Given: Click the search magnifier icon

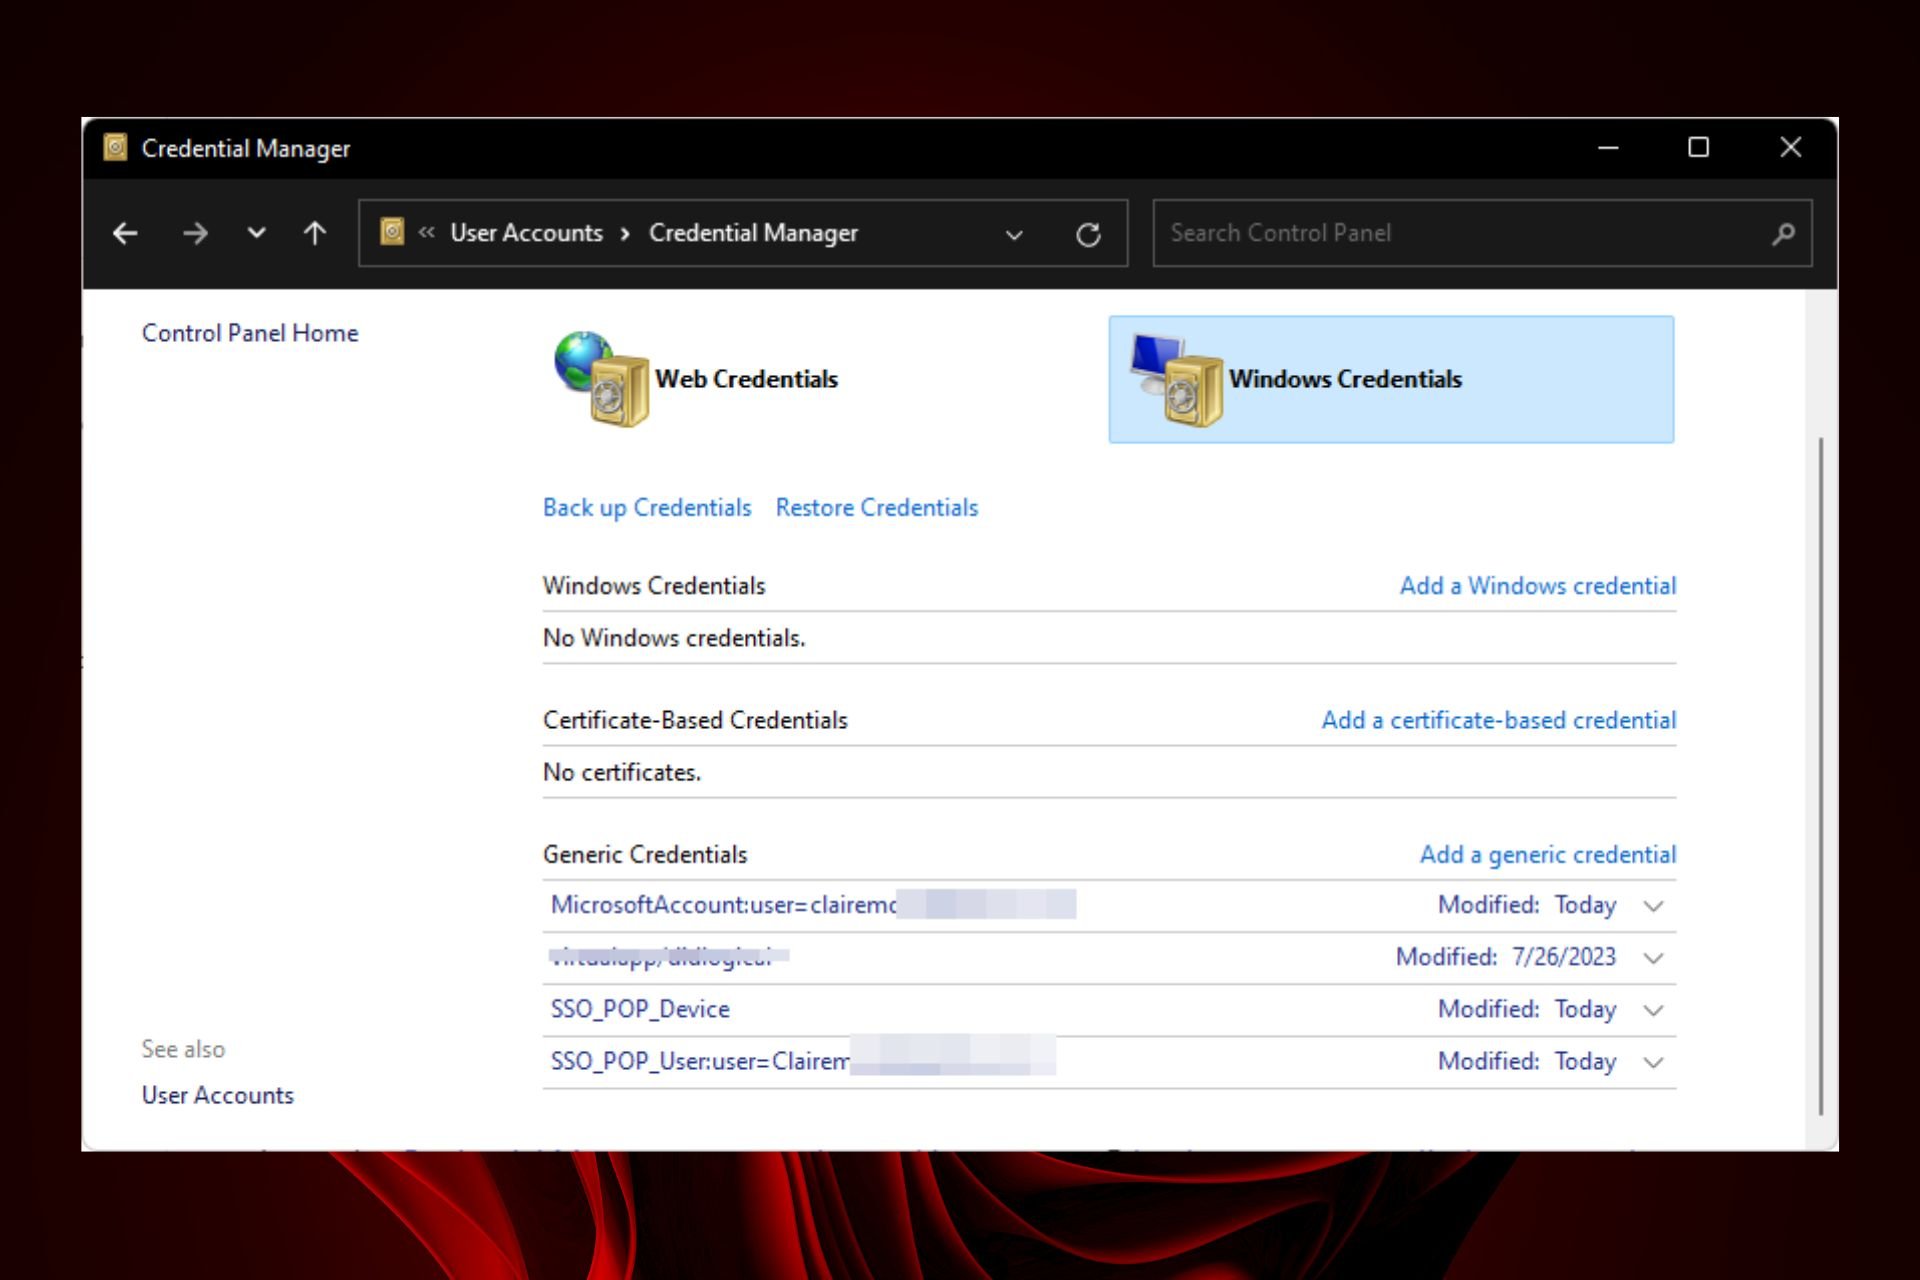Looking at the screenshot, I should [1783, 234].
